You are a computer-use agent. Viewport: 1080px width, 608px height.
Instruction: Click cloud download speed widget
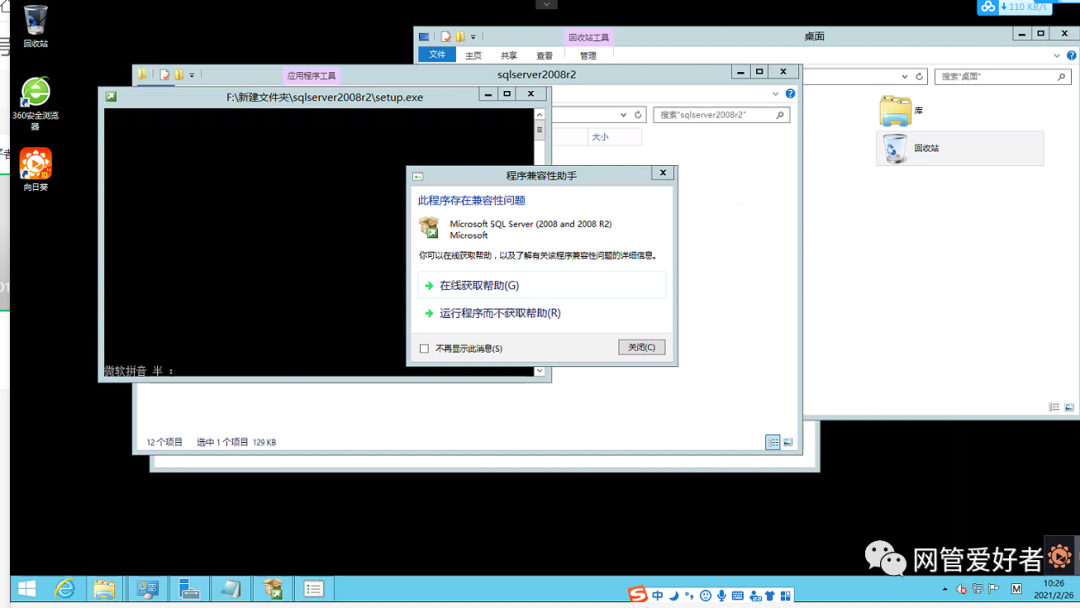[1015, 7]
